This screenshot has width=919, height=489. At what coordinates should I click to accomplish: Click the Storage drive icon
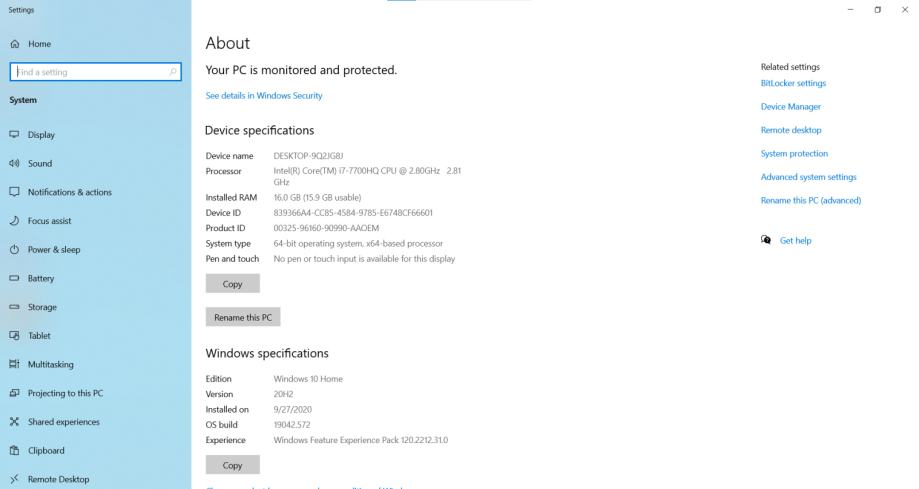click(x=15, y=307)
